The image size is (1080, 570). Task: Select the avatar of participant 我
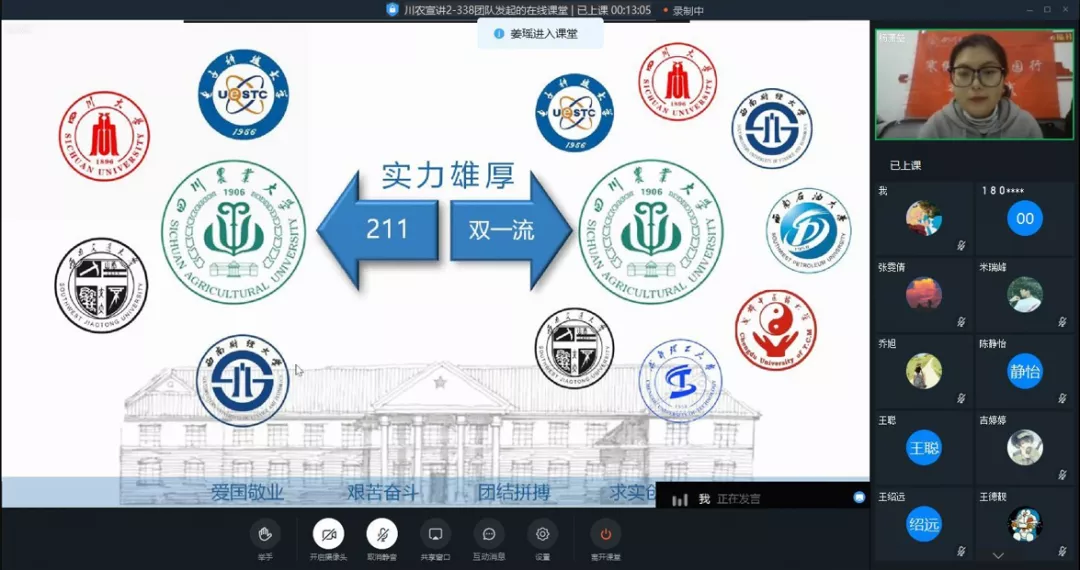[924, 218]
